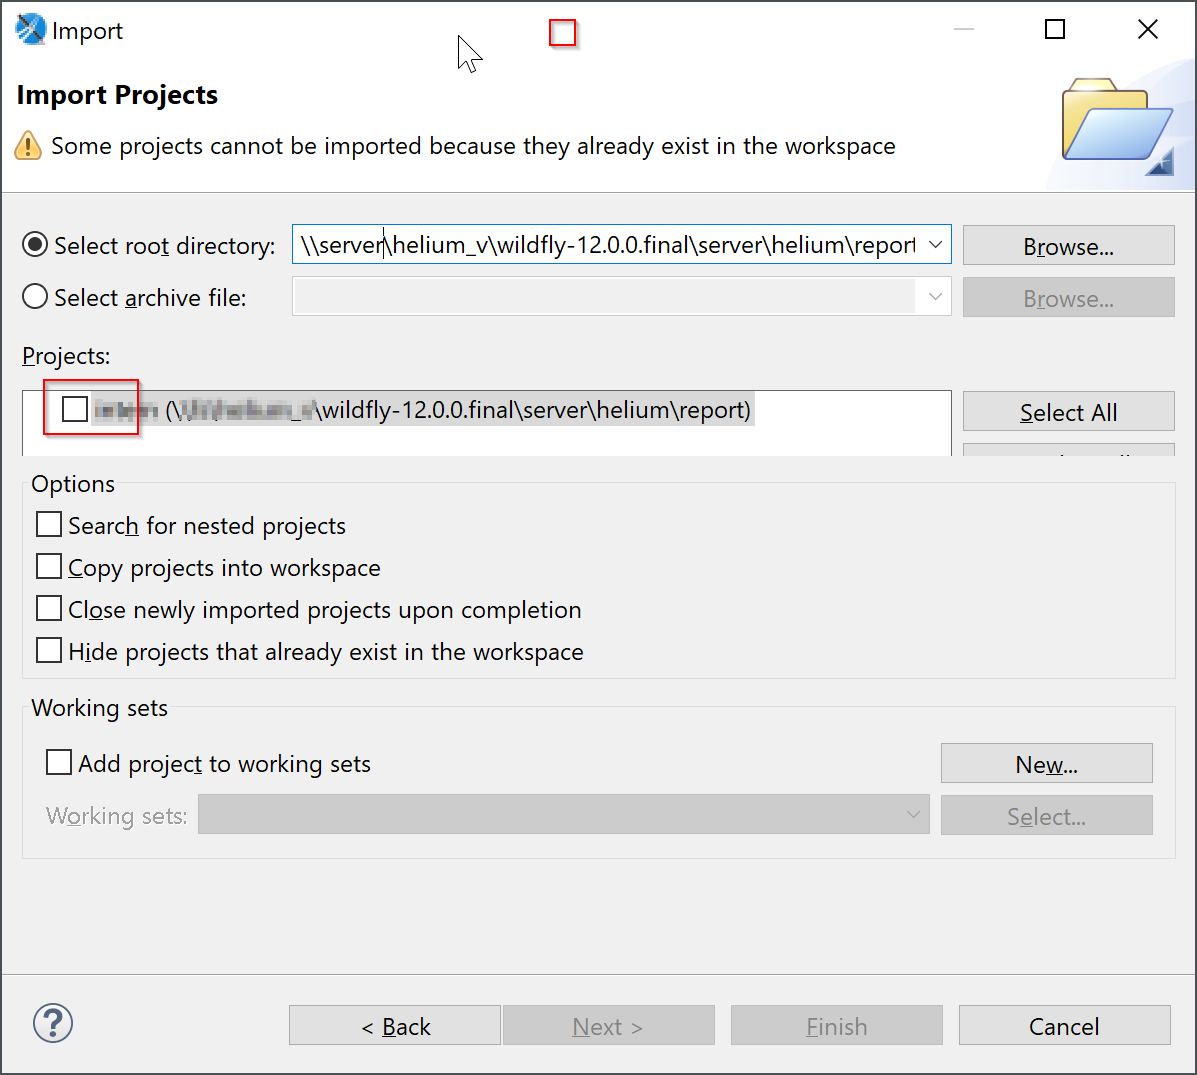Viewport: 1197px width, 1075px height.
Task: Enable 'Search for nested projects'
Action: [49, 524]
